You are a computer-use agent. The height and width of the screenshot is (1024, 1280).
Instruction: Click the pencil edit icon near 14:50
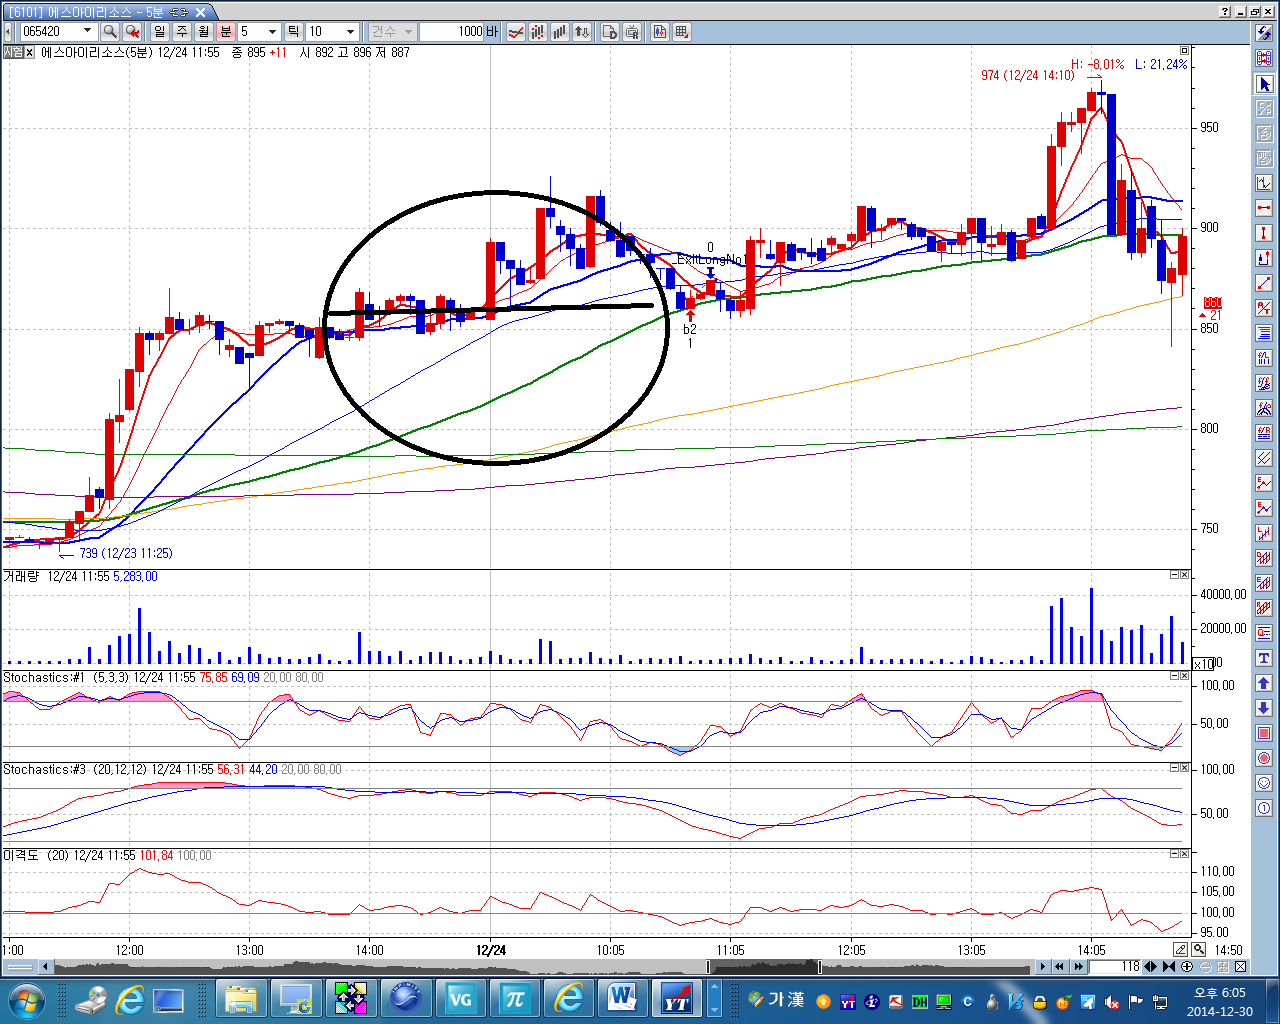click(1180, 949)
